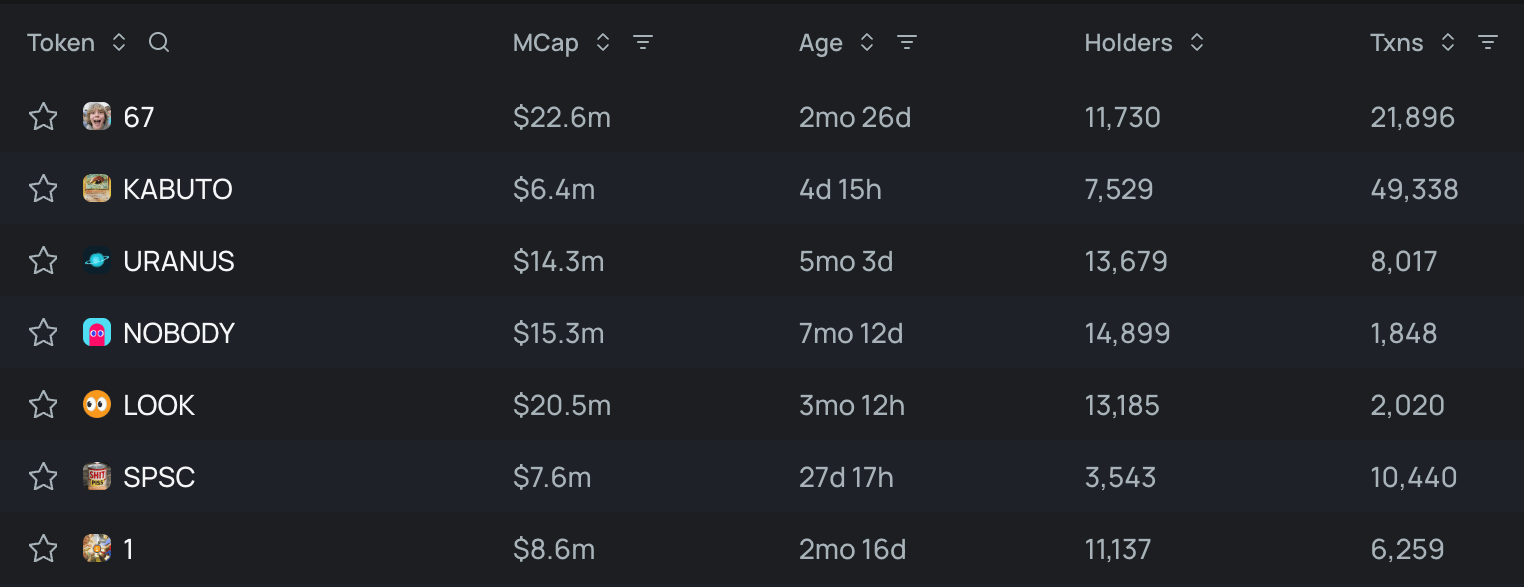
Task: Open the NOBODY token name link
Action: [178, 333]
